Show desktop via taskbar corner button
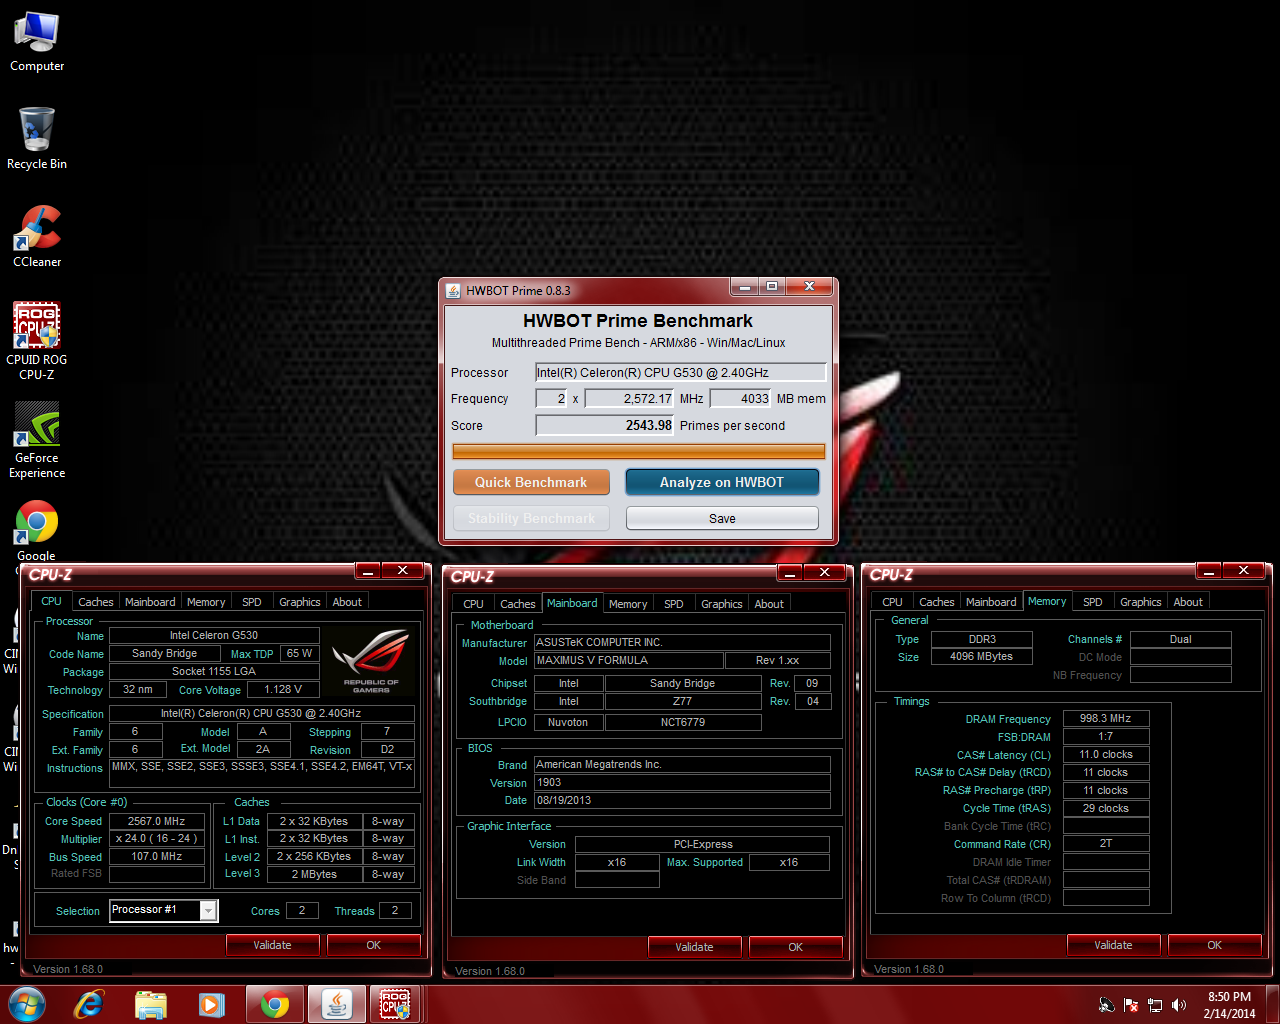 pos(1272,1005)
